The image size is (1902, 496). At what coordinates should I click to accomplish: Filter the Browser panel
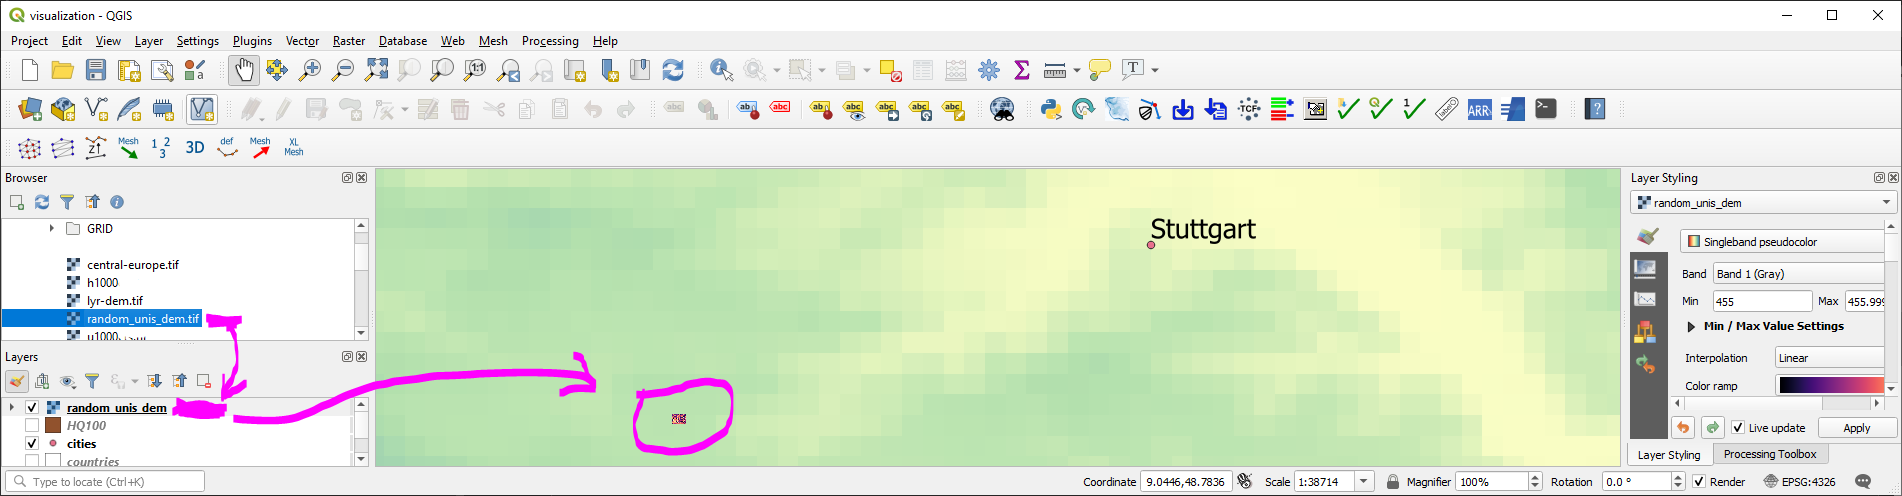(67, 202)
